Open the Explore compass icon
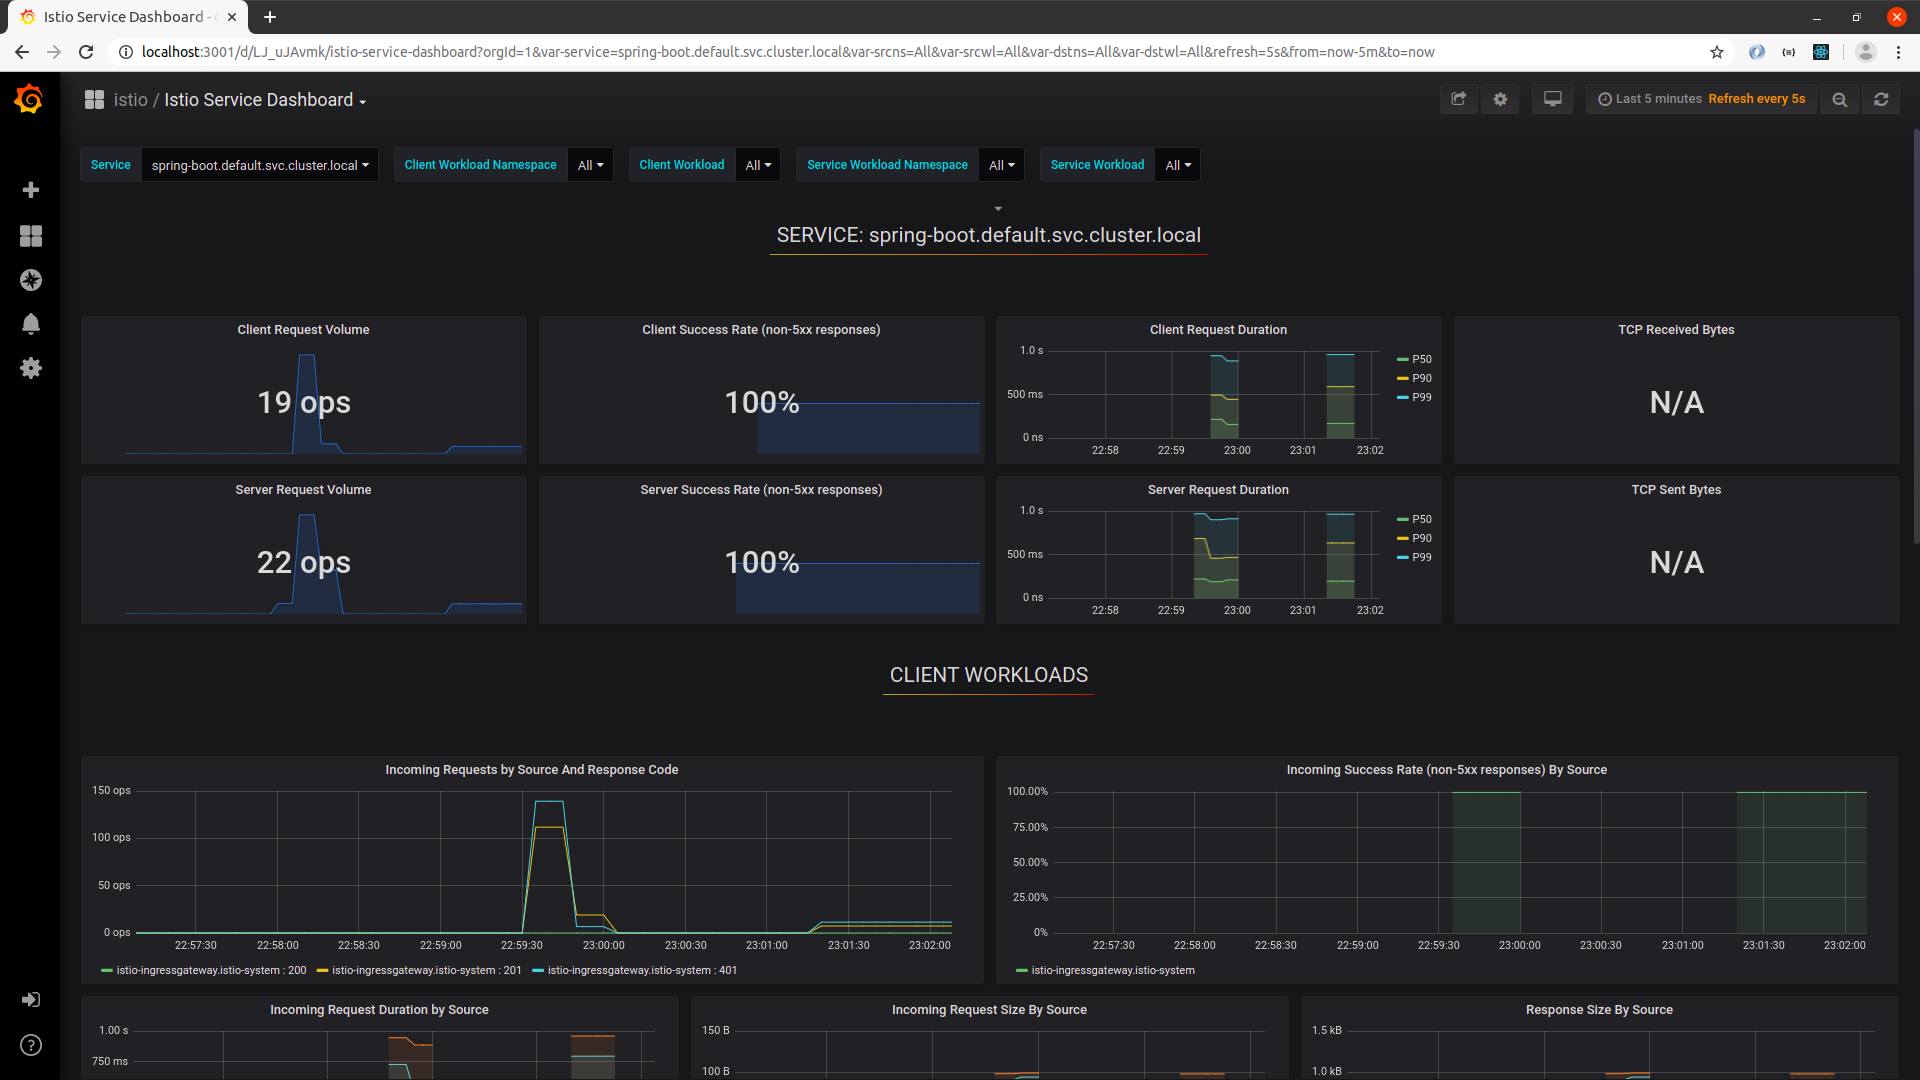This screenshot has width=1920, height=1080. tap(31, 280)
